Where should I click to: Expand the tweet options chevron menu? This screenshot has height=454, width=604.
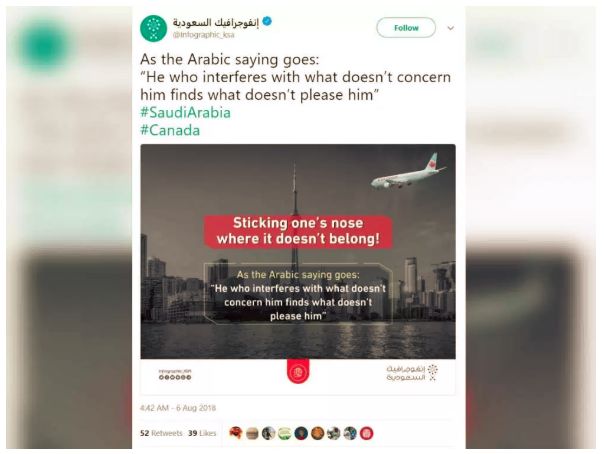[450, 28]
